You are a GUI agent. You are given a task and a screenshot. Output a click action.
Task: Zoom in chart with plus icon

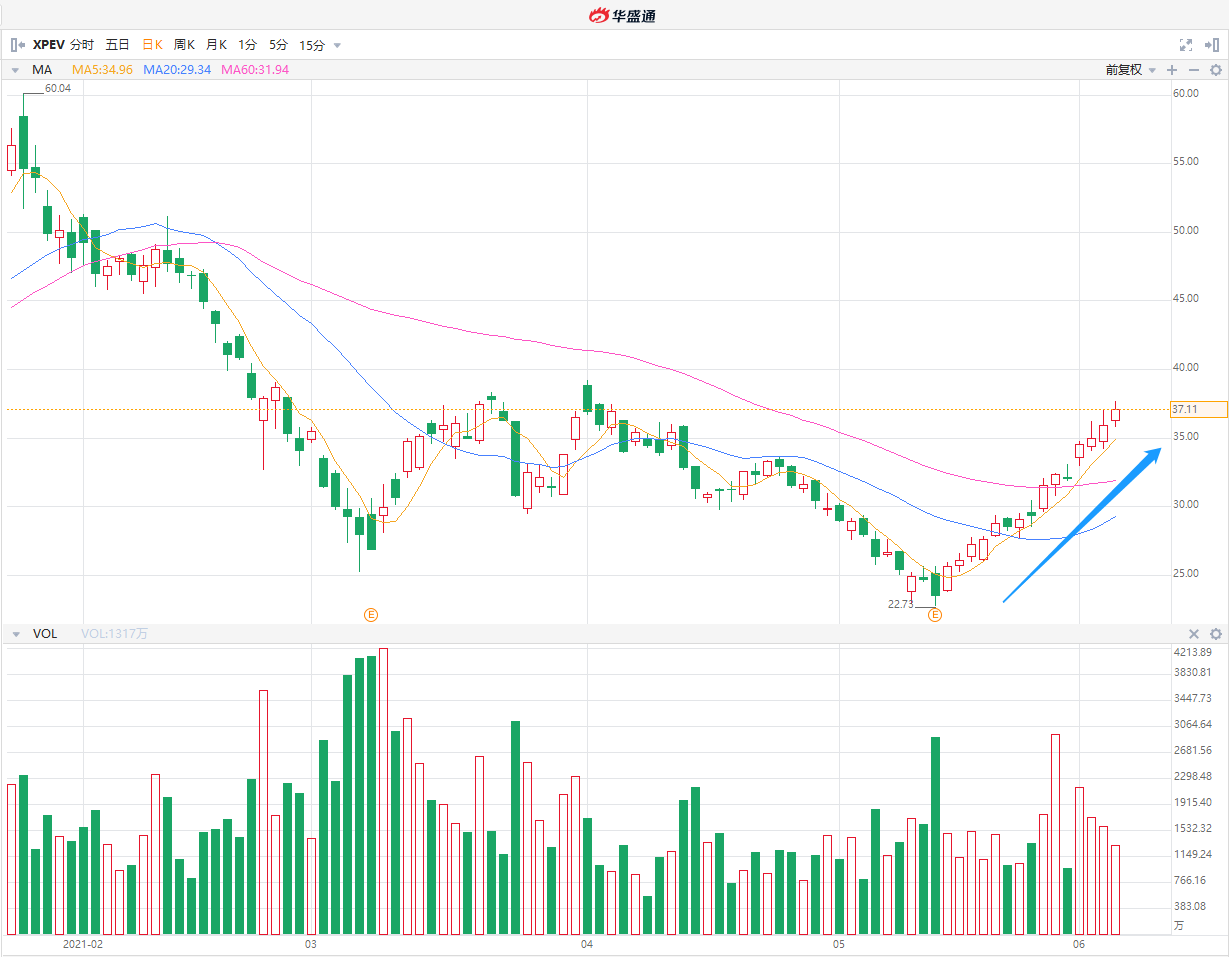click(1172, 70)
